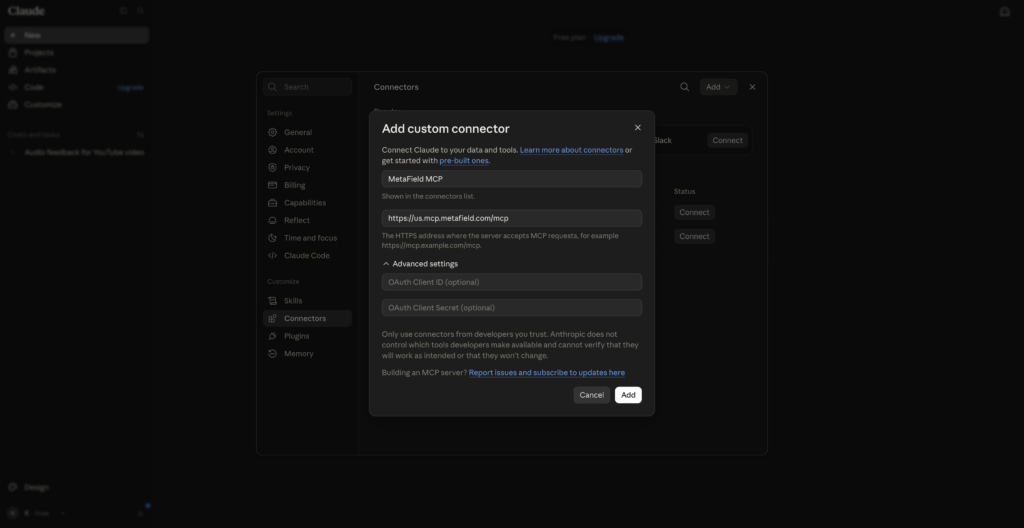Open Capabilities settings
Image resolution: width=1024 pixels, height=528 pixels.
pos(307,203)
